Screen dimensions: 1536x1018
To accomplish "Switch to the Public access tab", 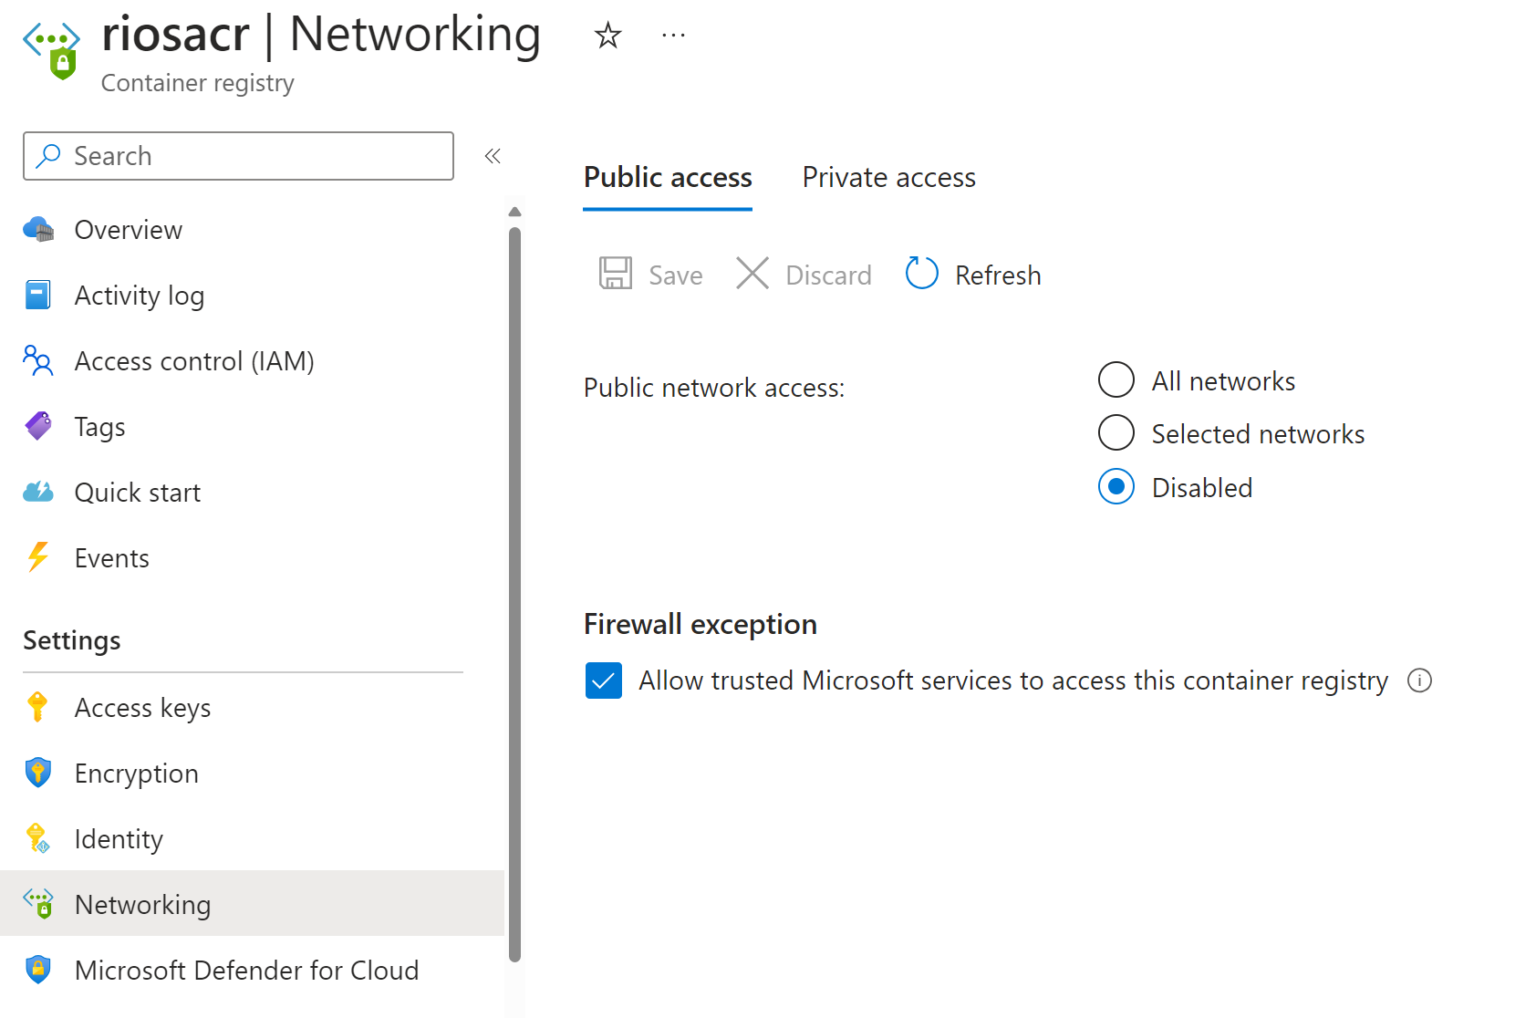I will coord(667,178).
